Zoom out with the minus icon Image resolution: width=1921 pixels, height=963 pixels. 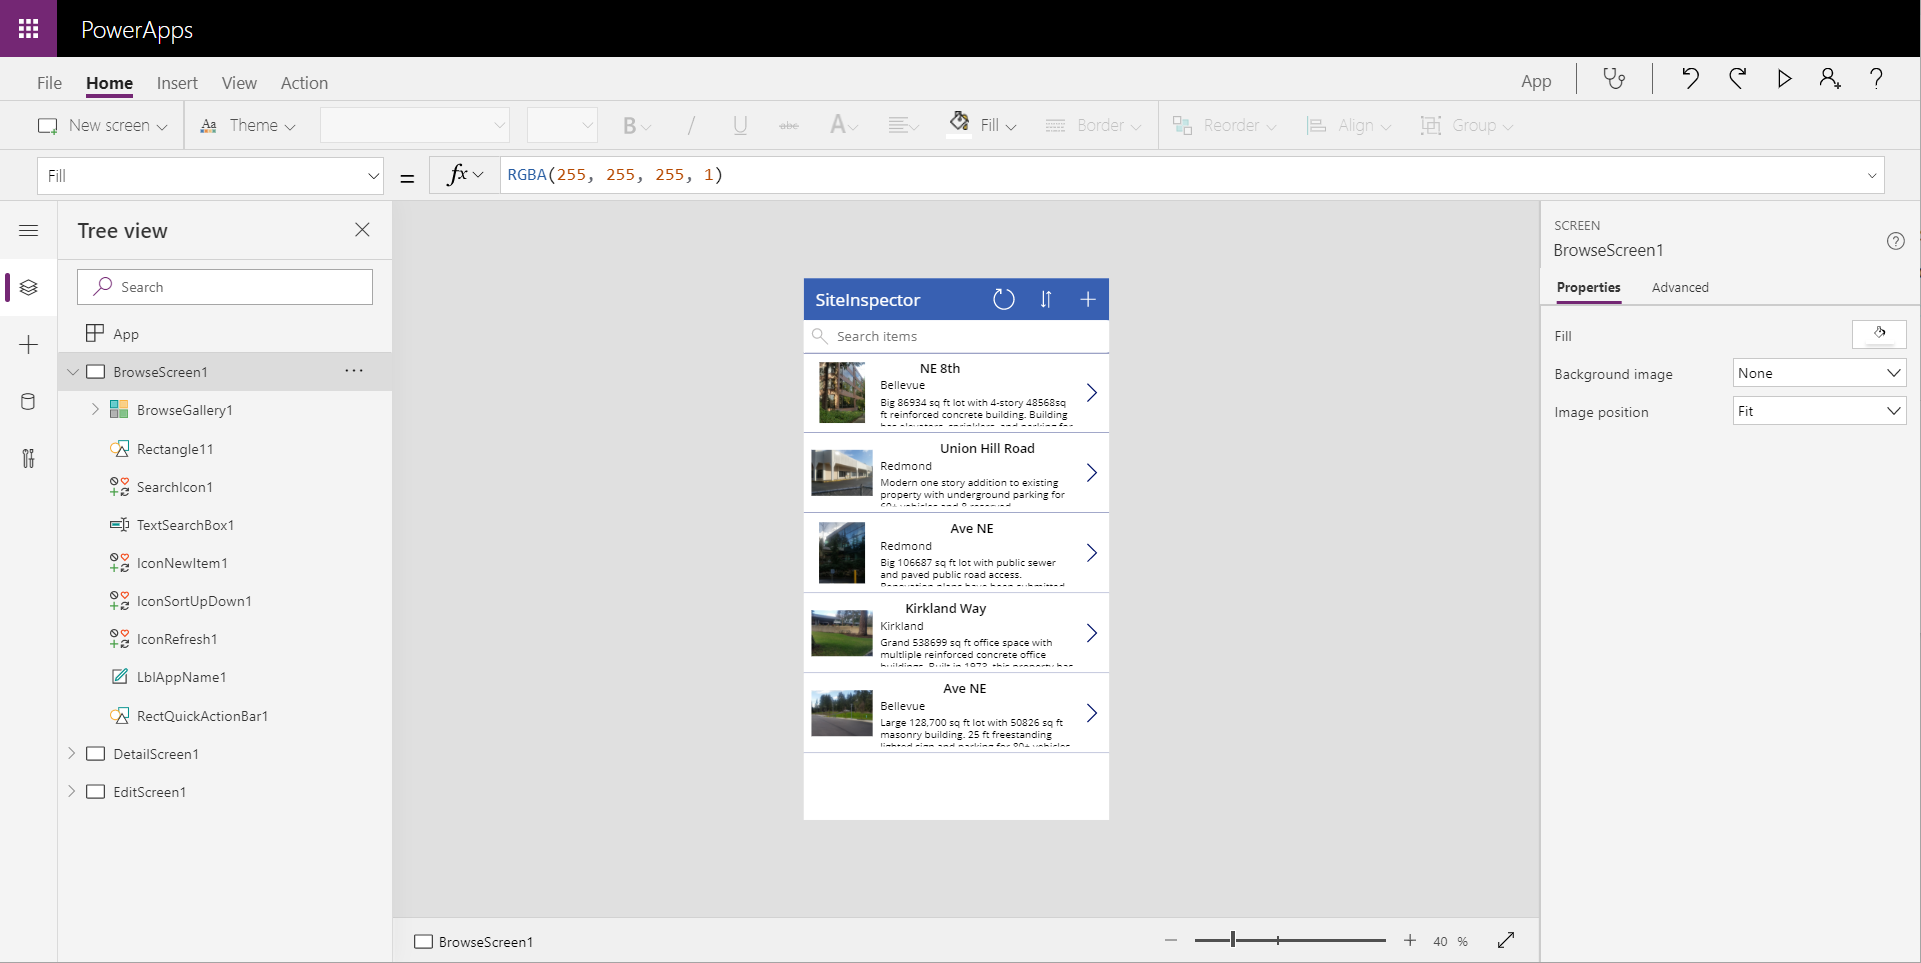point(1171,940)
